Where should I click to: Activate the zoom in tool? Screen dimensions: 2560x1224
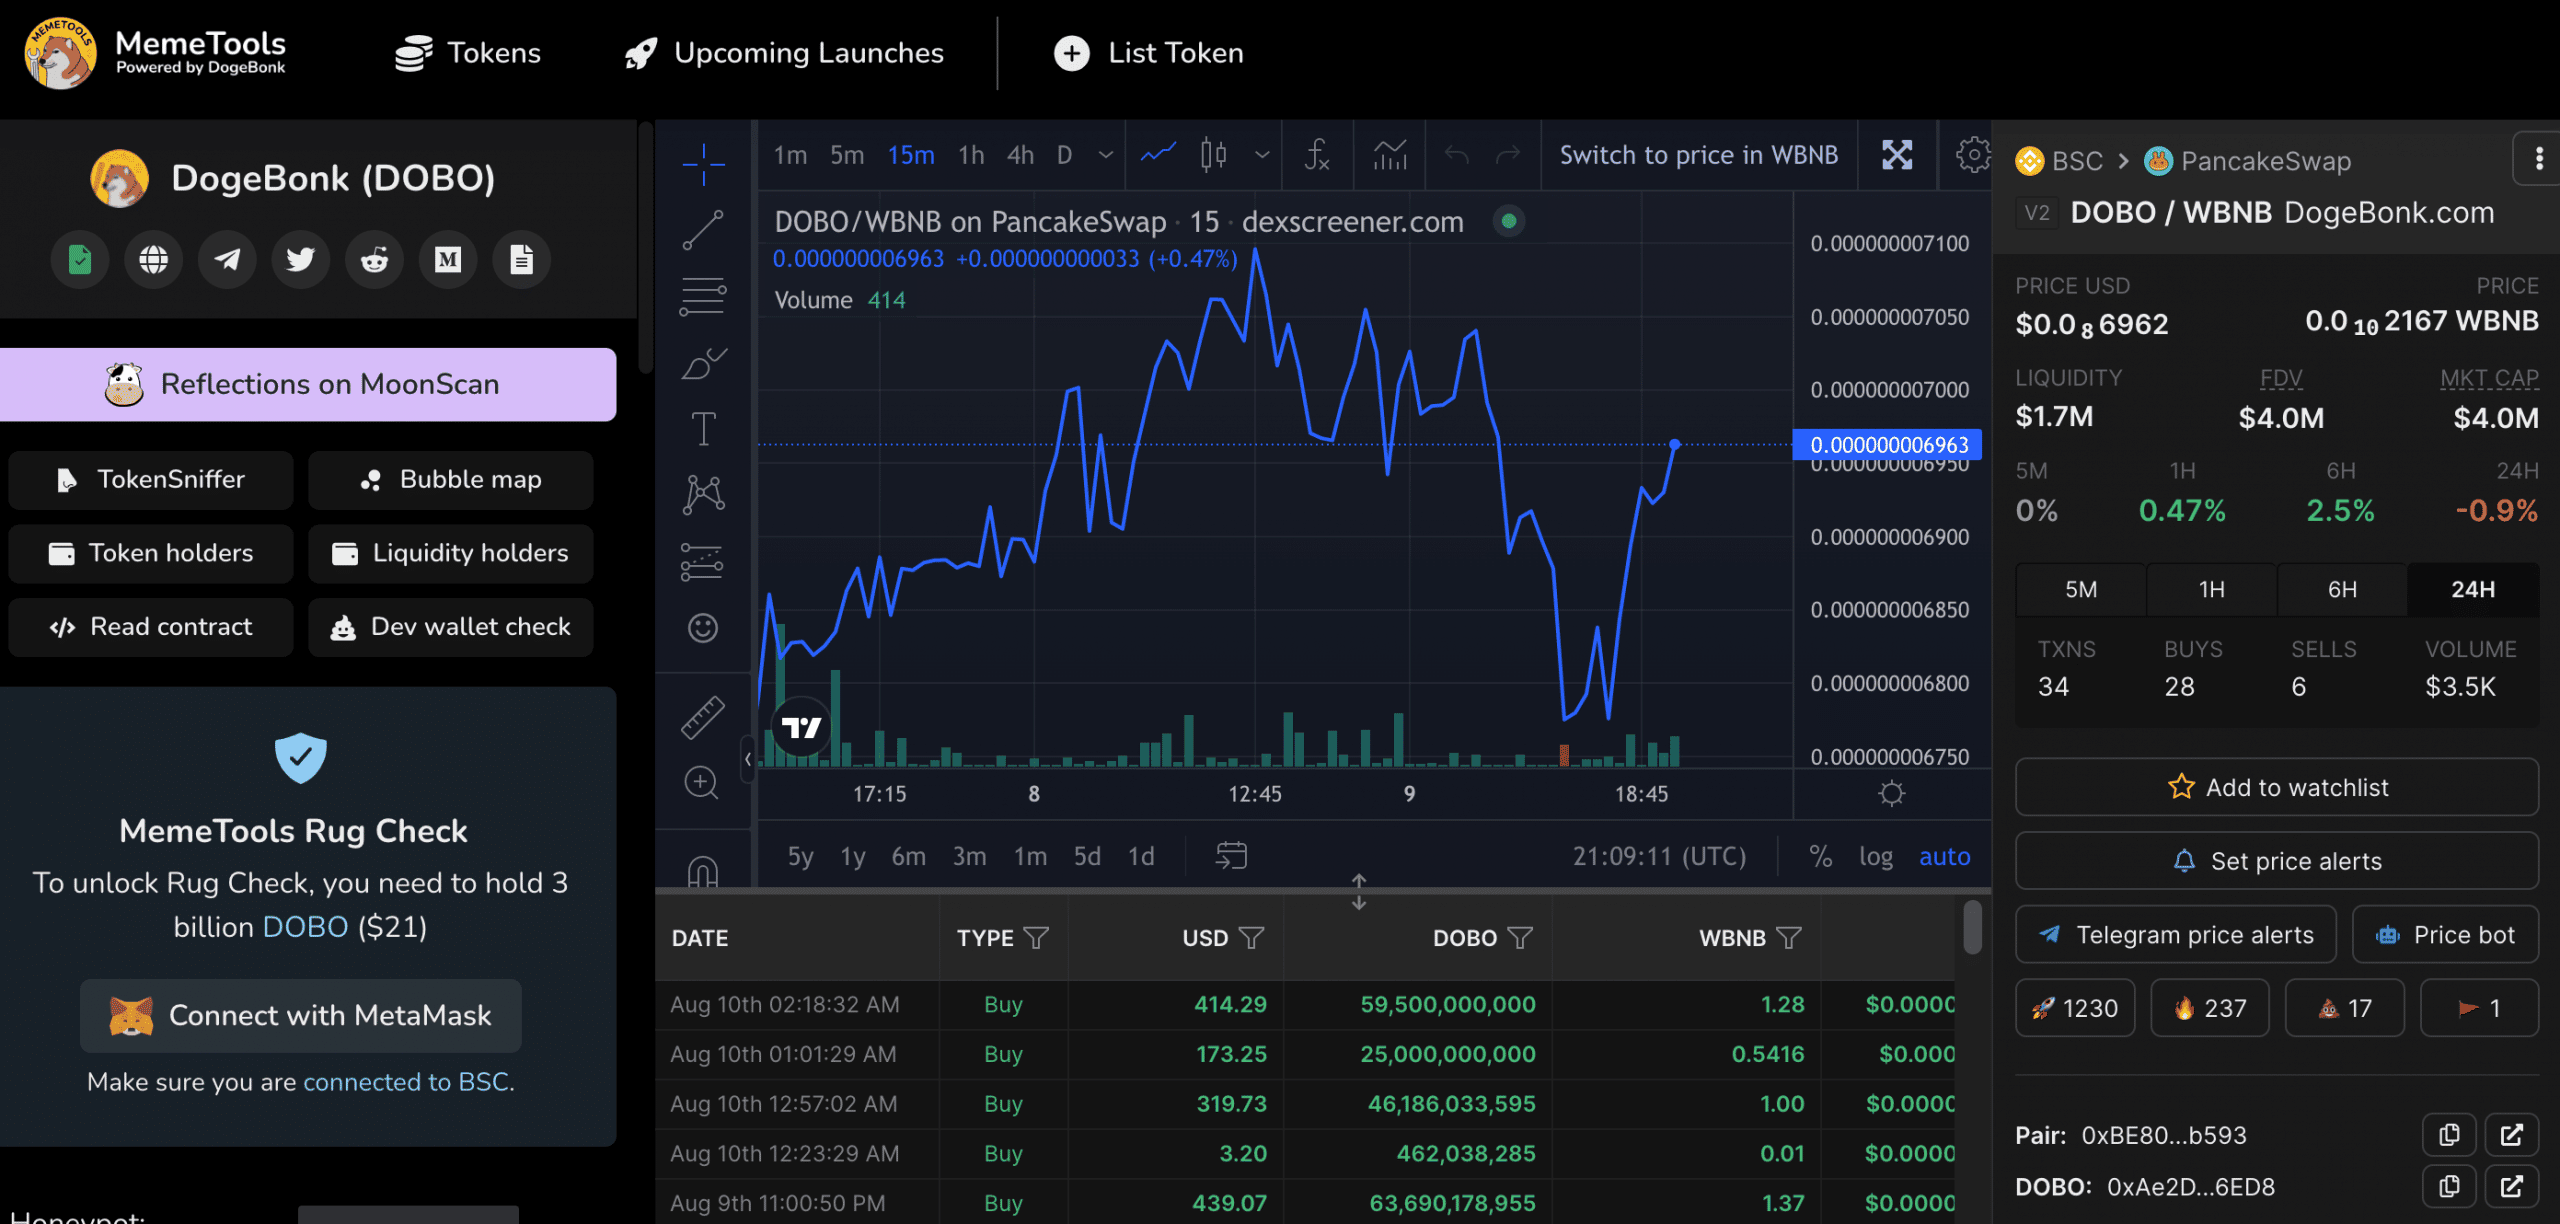click(x=703, y=783)
